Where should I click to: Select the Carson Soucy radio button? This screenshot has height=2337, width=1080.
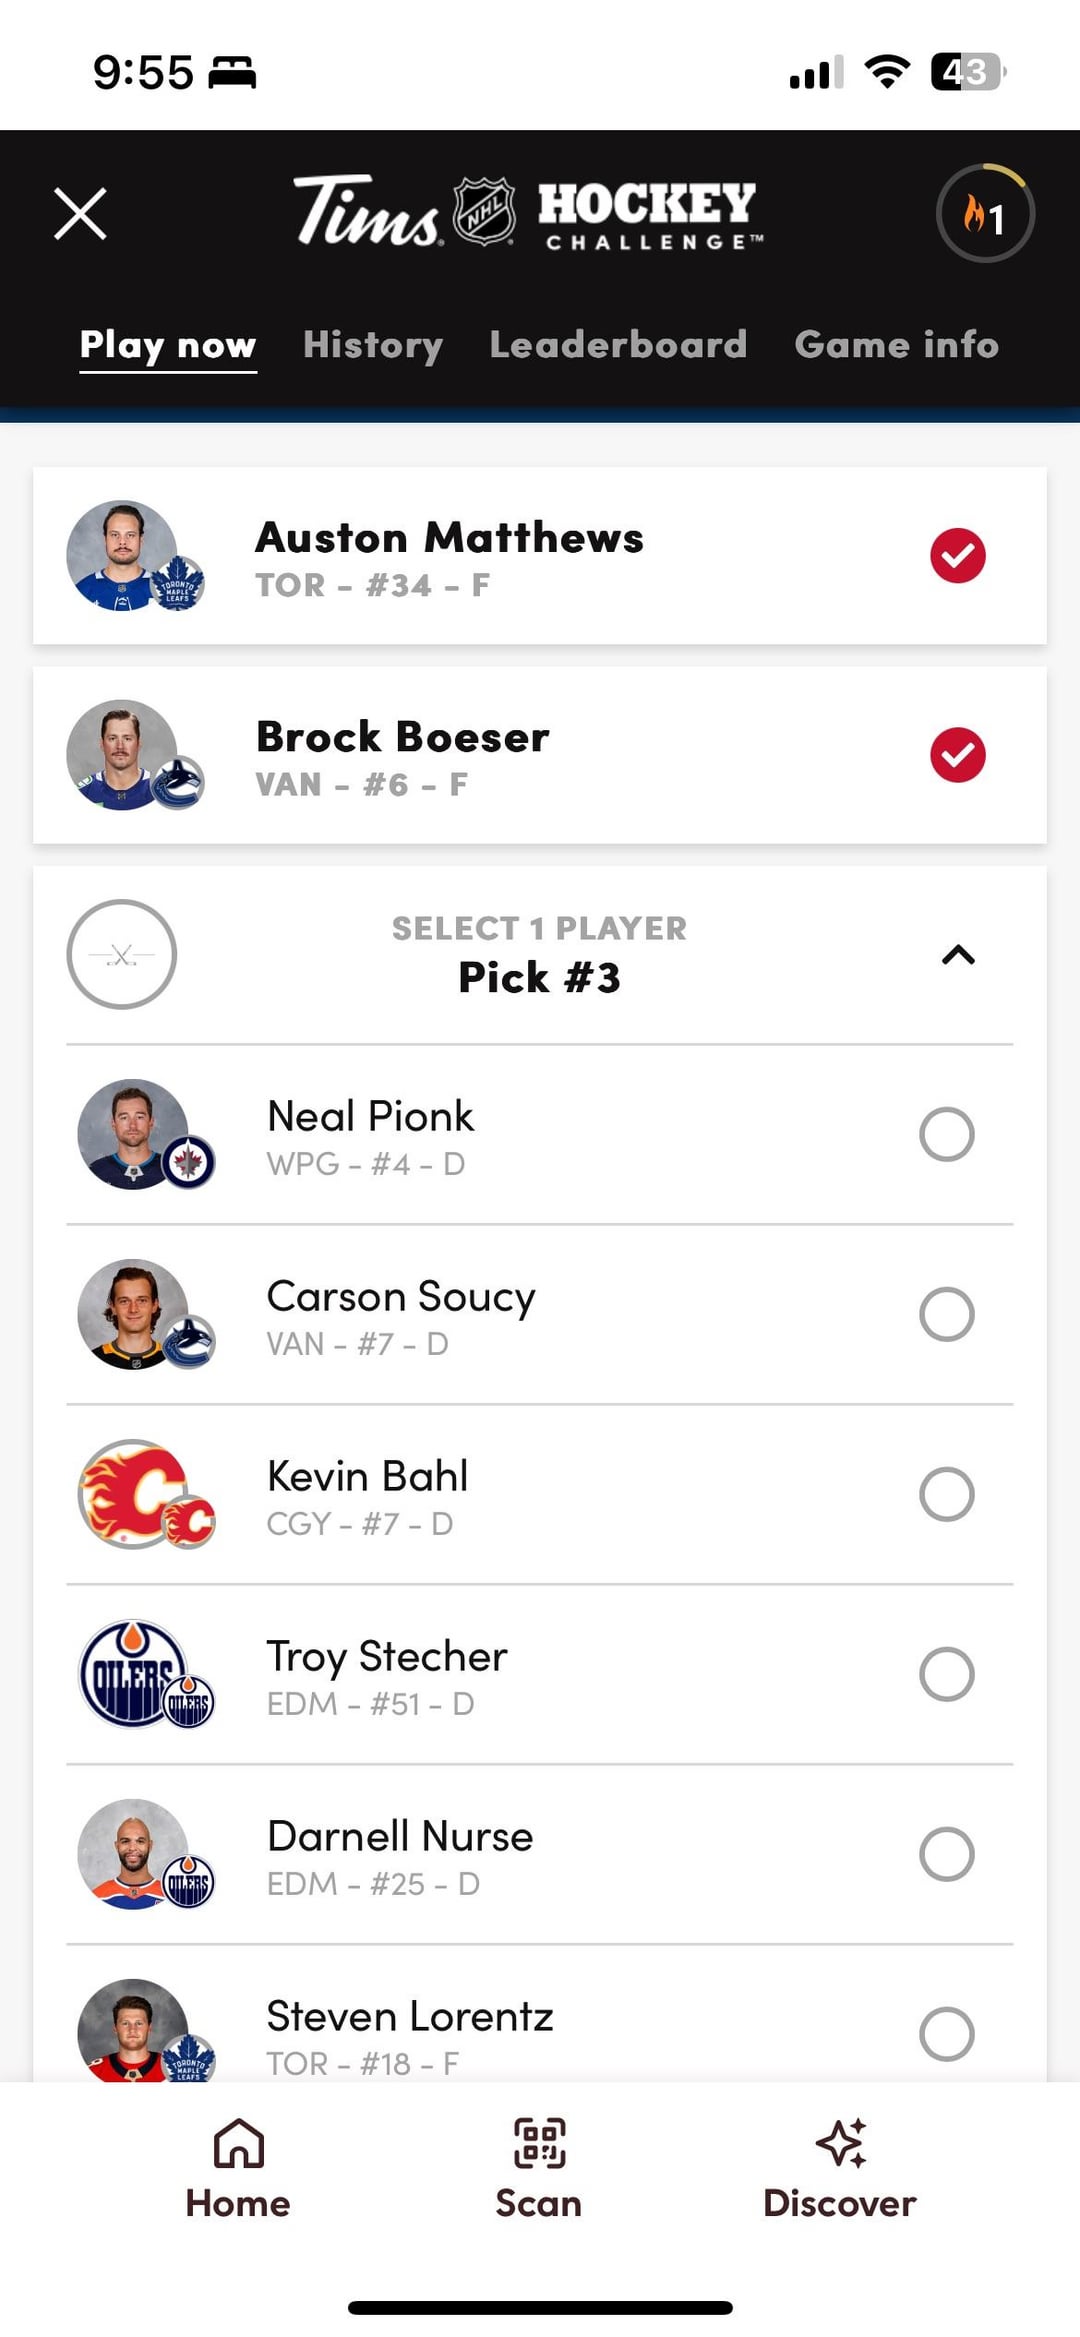pyautogui.click(x=946, y=1314)
